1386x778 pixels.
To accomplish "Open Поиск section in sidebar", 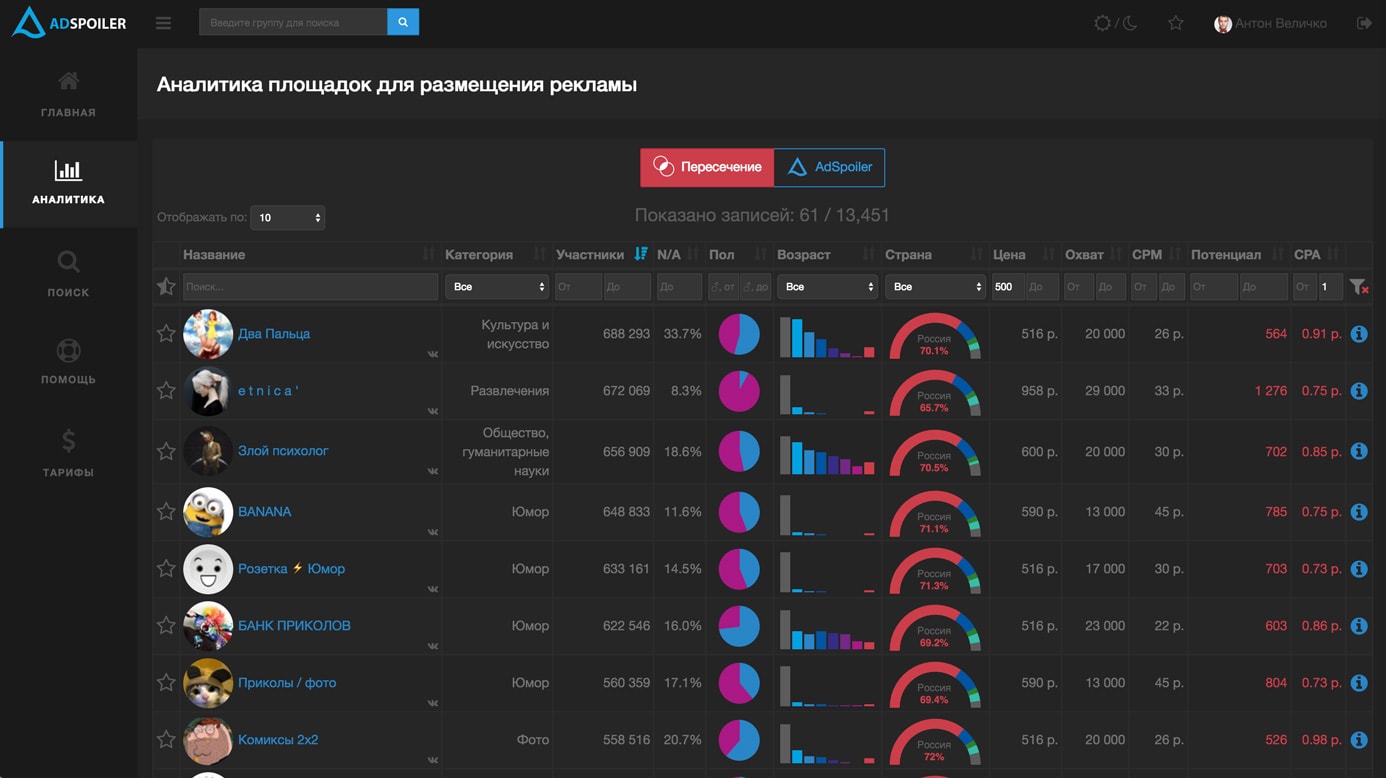I will (x=68, y=274).
